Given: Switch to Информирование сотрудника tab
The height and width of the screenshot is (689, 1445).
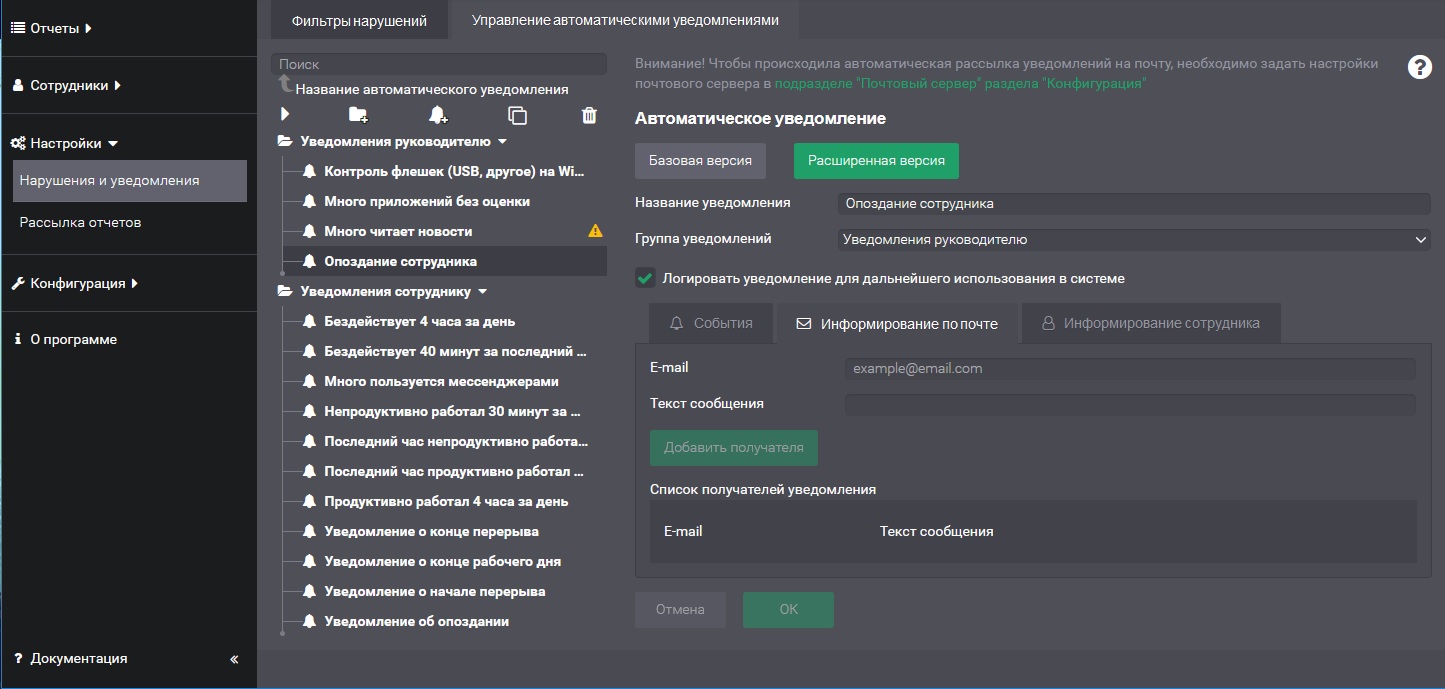Looking at the screenshot, I should point(1150,323).
